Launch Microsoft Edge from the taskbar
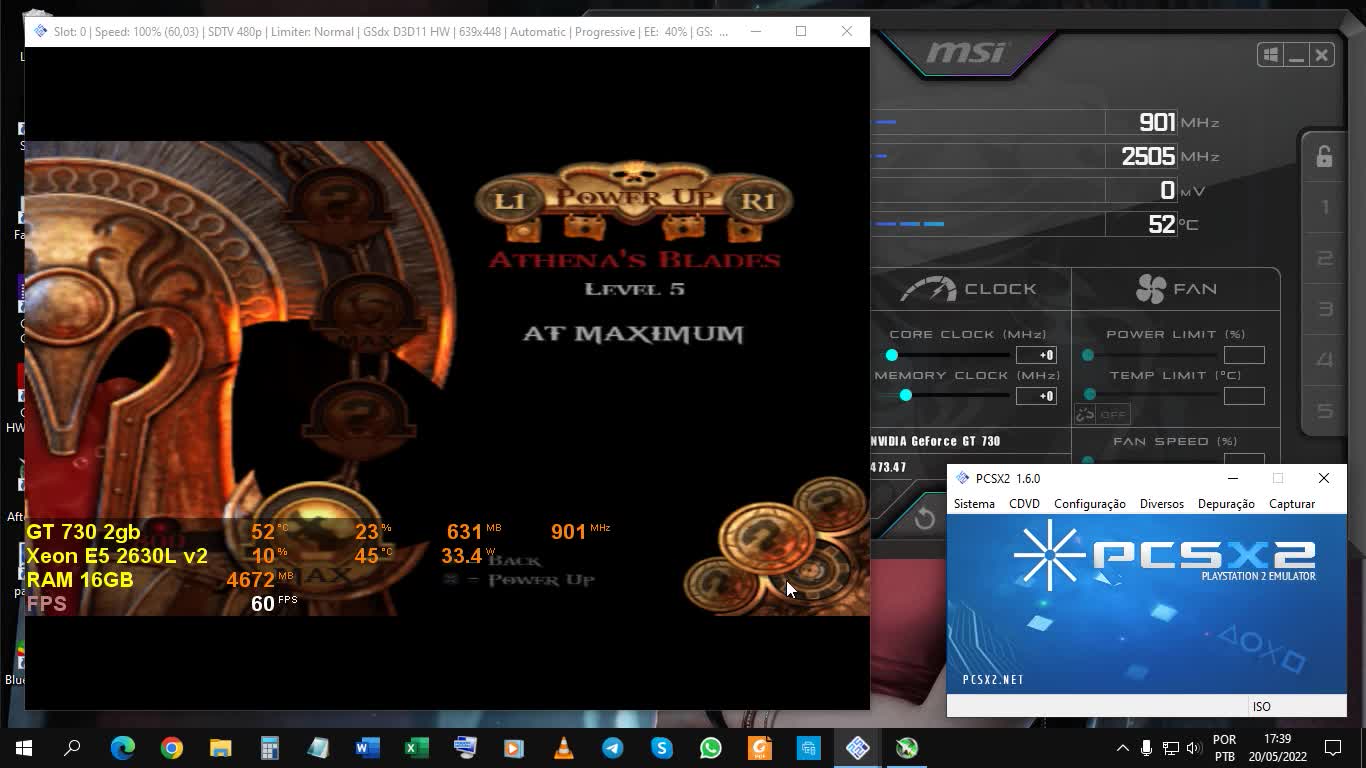The image size is (1366, 768). pos(122,748)
